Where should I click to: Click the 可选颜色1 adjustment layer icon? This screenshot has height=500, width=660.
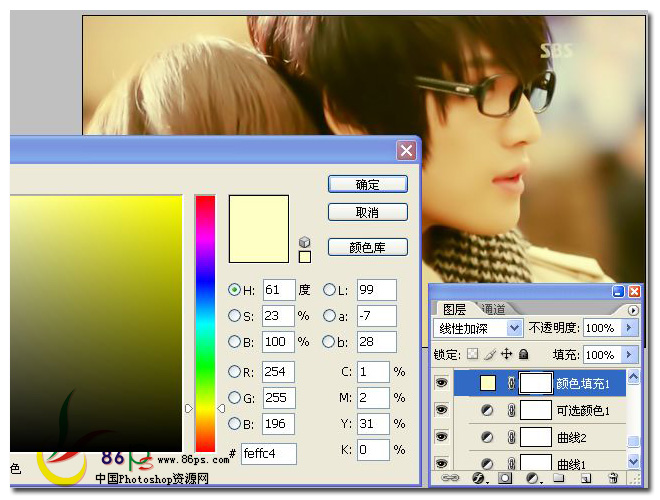[487, 410]
